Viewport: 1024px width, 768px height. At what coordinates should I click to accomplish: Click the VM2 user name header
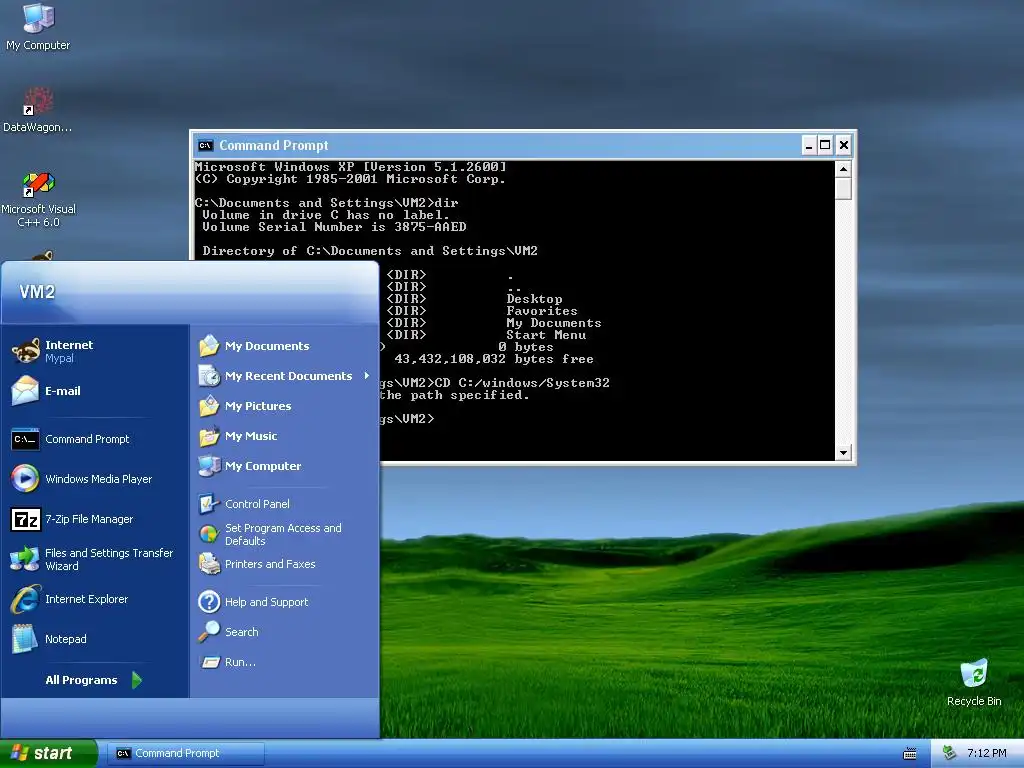pyautogui.click(x=37, y=291)
